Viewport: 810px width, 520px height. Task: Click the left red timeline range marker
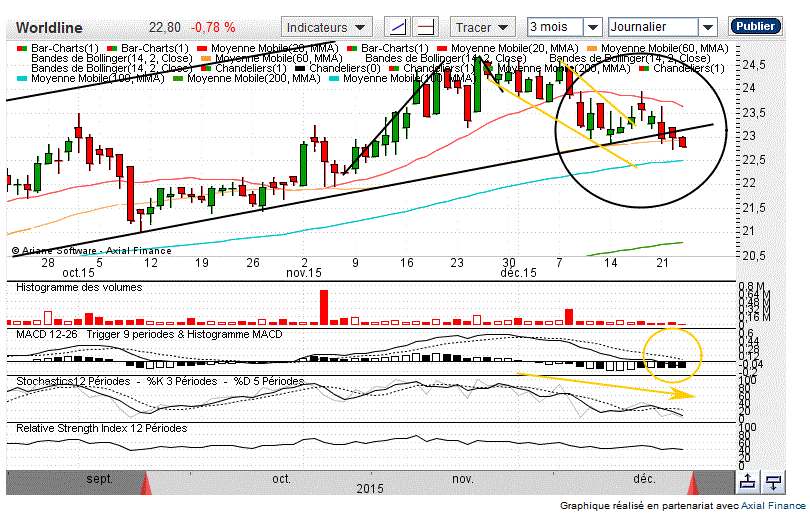tap(146, 484)
